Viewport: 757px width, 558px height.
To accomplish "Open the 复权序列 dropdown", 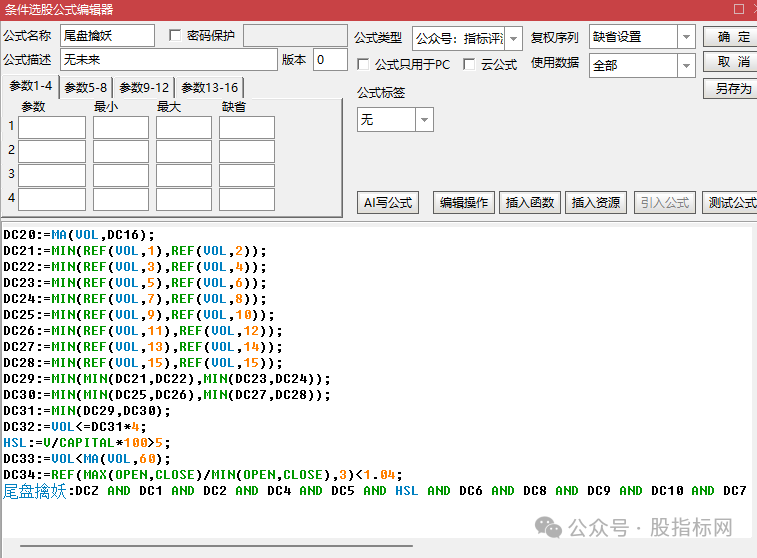I will 686,37.
